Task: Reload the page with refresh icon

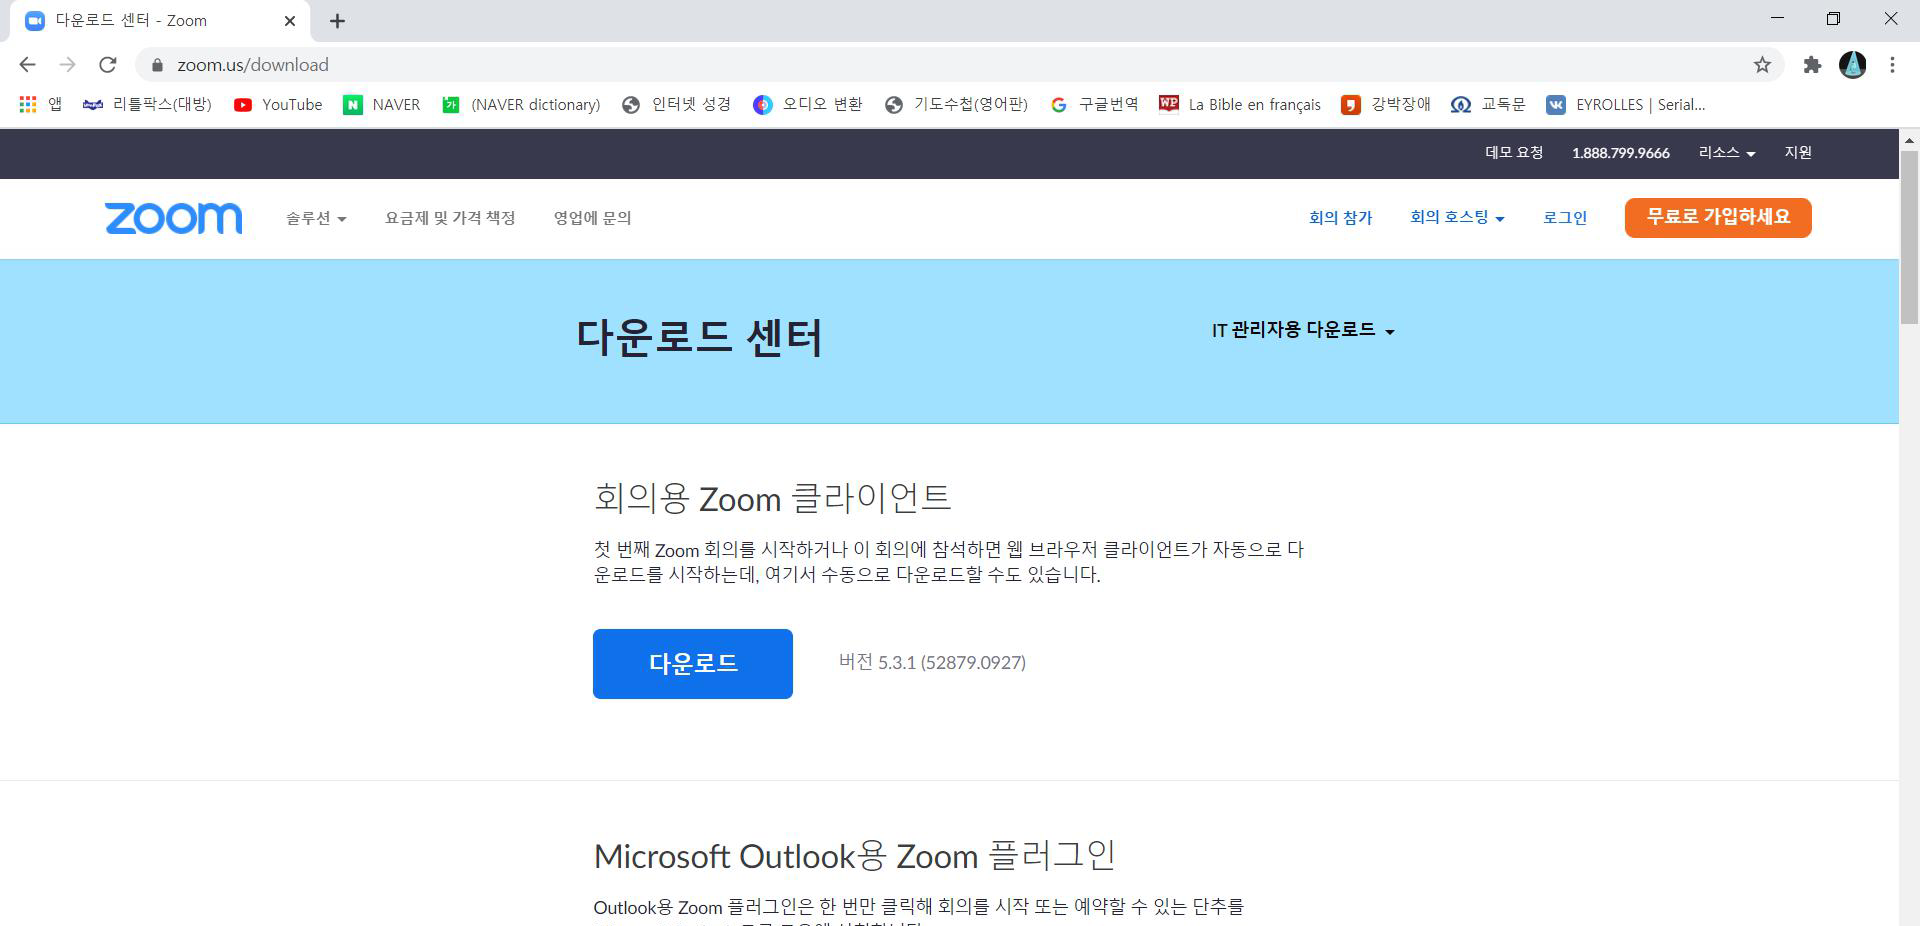Action: click(108, 65)
